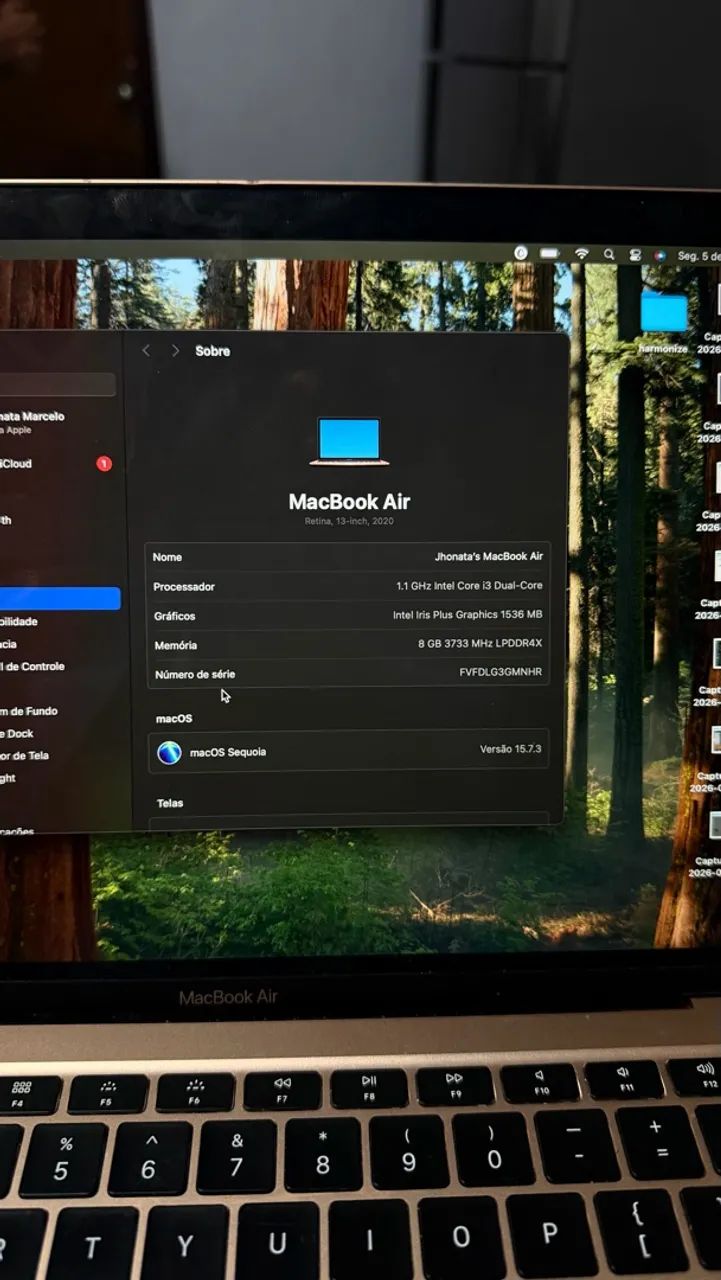
Task: Click the 'MacBook Air' heading
Action: click(x=349, y=501)
